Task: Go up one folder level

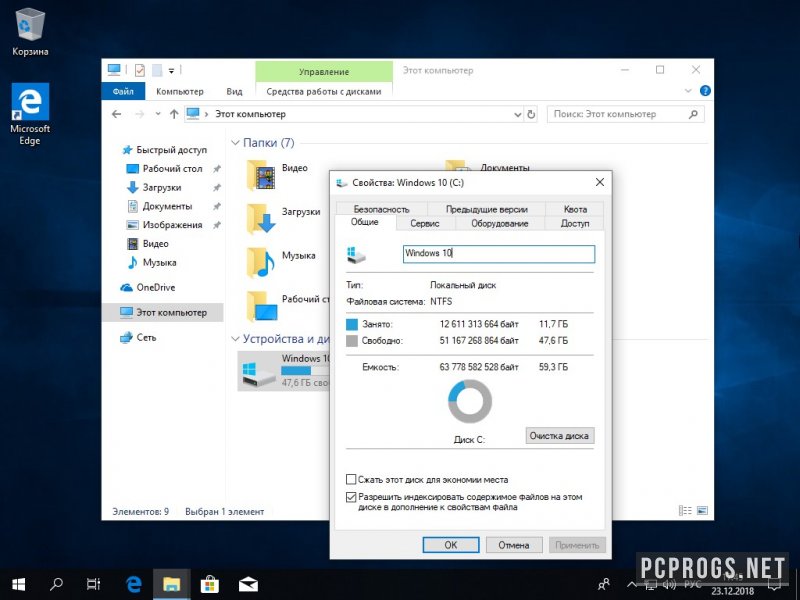Action: click(174, 114)
